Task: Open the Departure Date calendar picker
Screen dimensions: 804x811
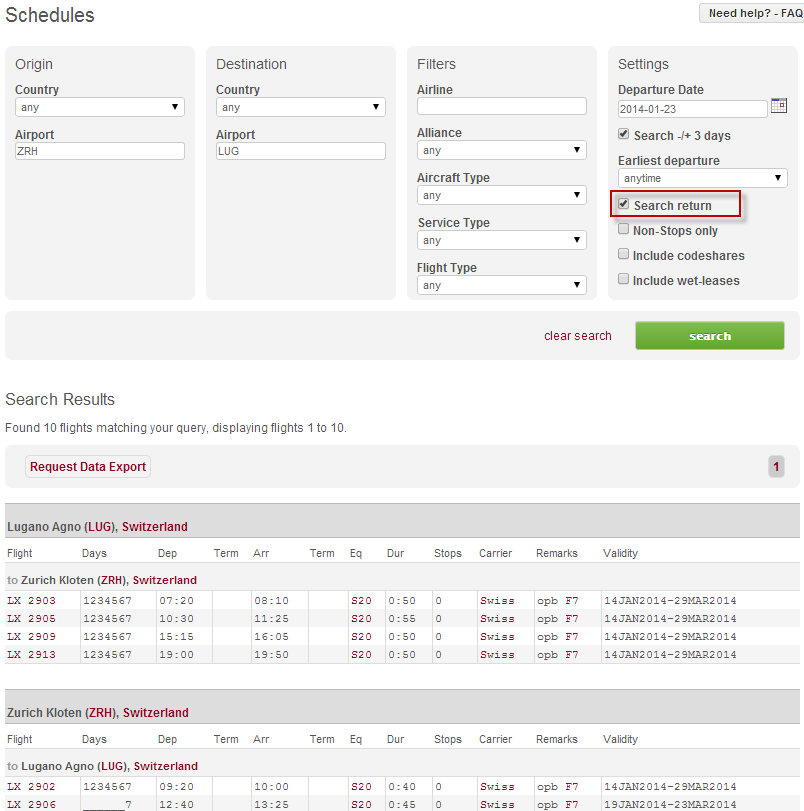Action: 779,105
